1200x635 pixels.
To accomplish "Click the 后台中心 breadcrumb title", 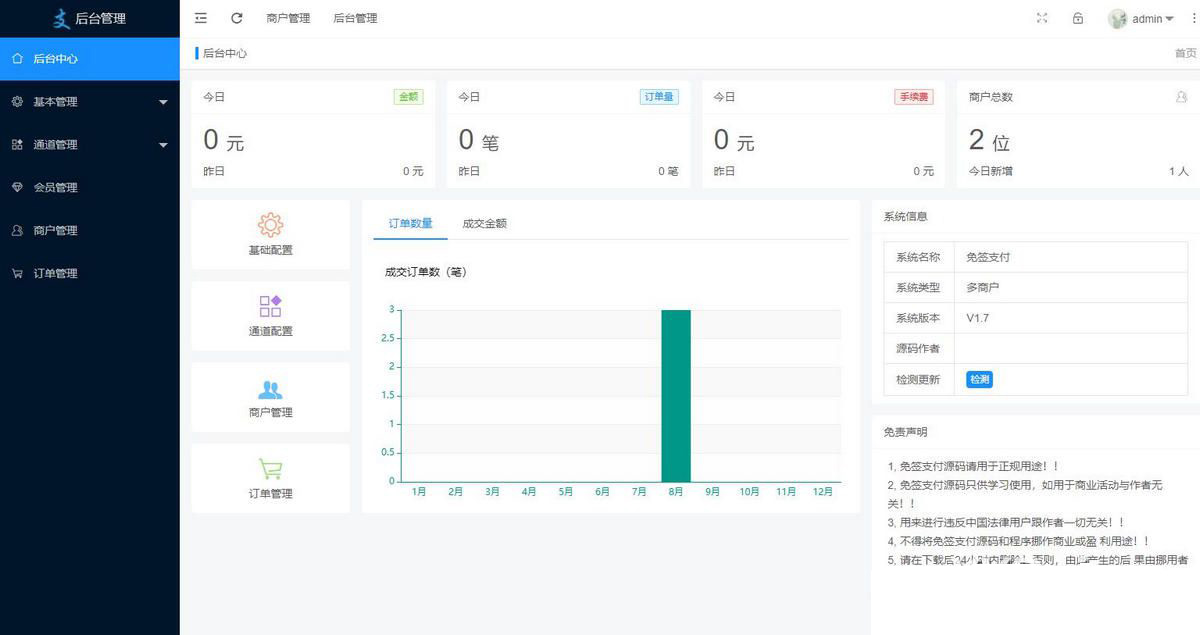I will 225,53.
